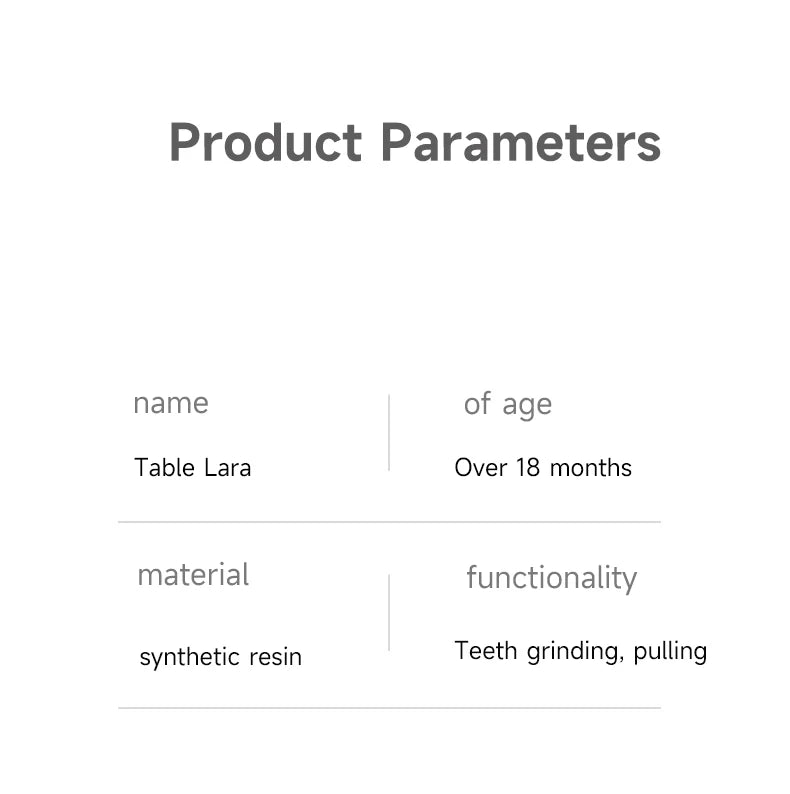This screenshot has height=794, width=790.
Task: Select the "Table Lara" value text
Action: [192, 468]
